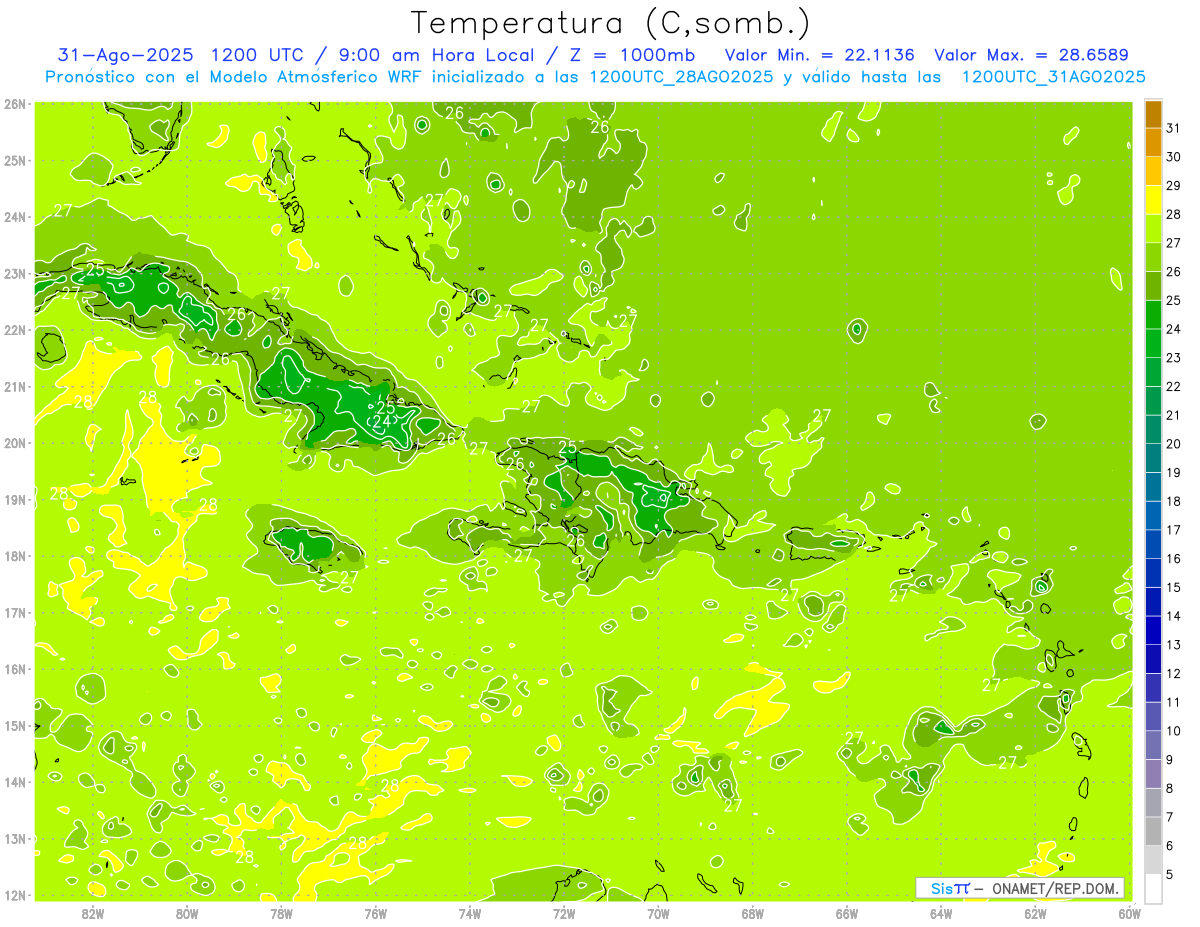
Task: Click colorbar value label '10'
Action: click(x=1174, y=731)
